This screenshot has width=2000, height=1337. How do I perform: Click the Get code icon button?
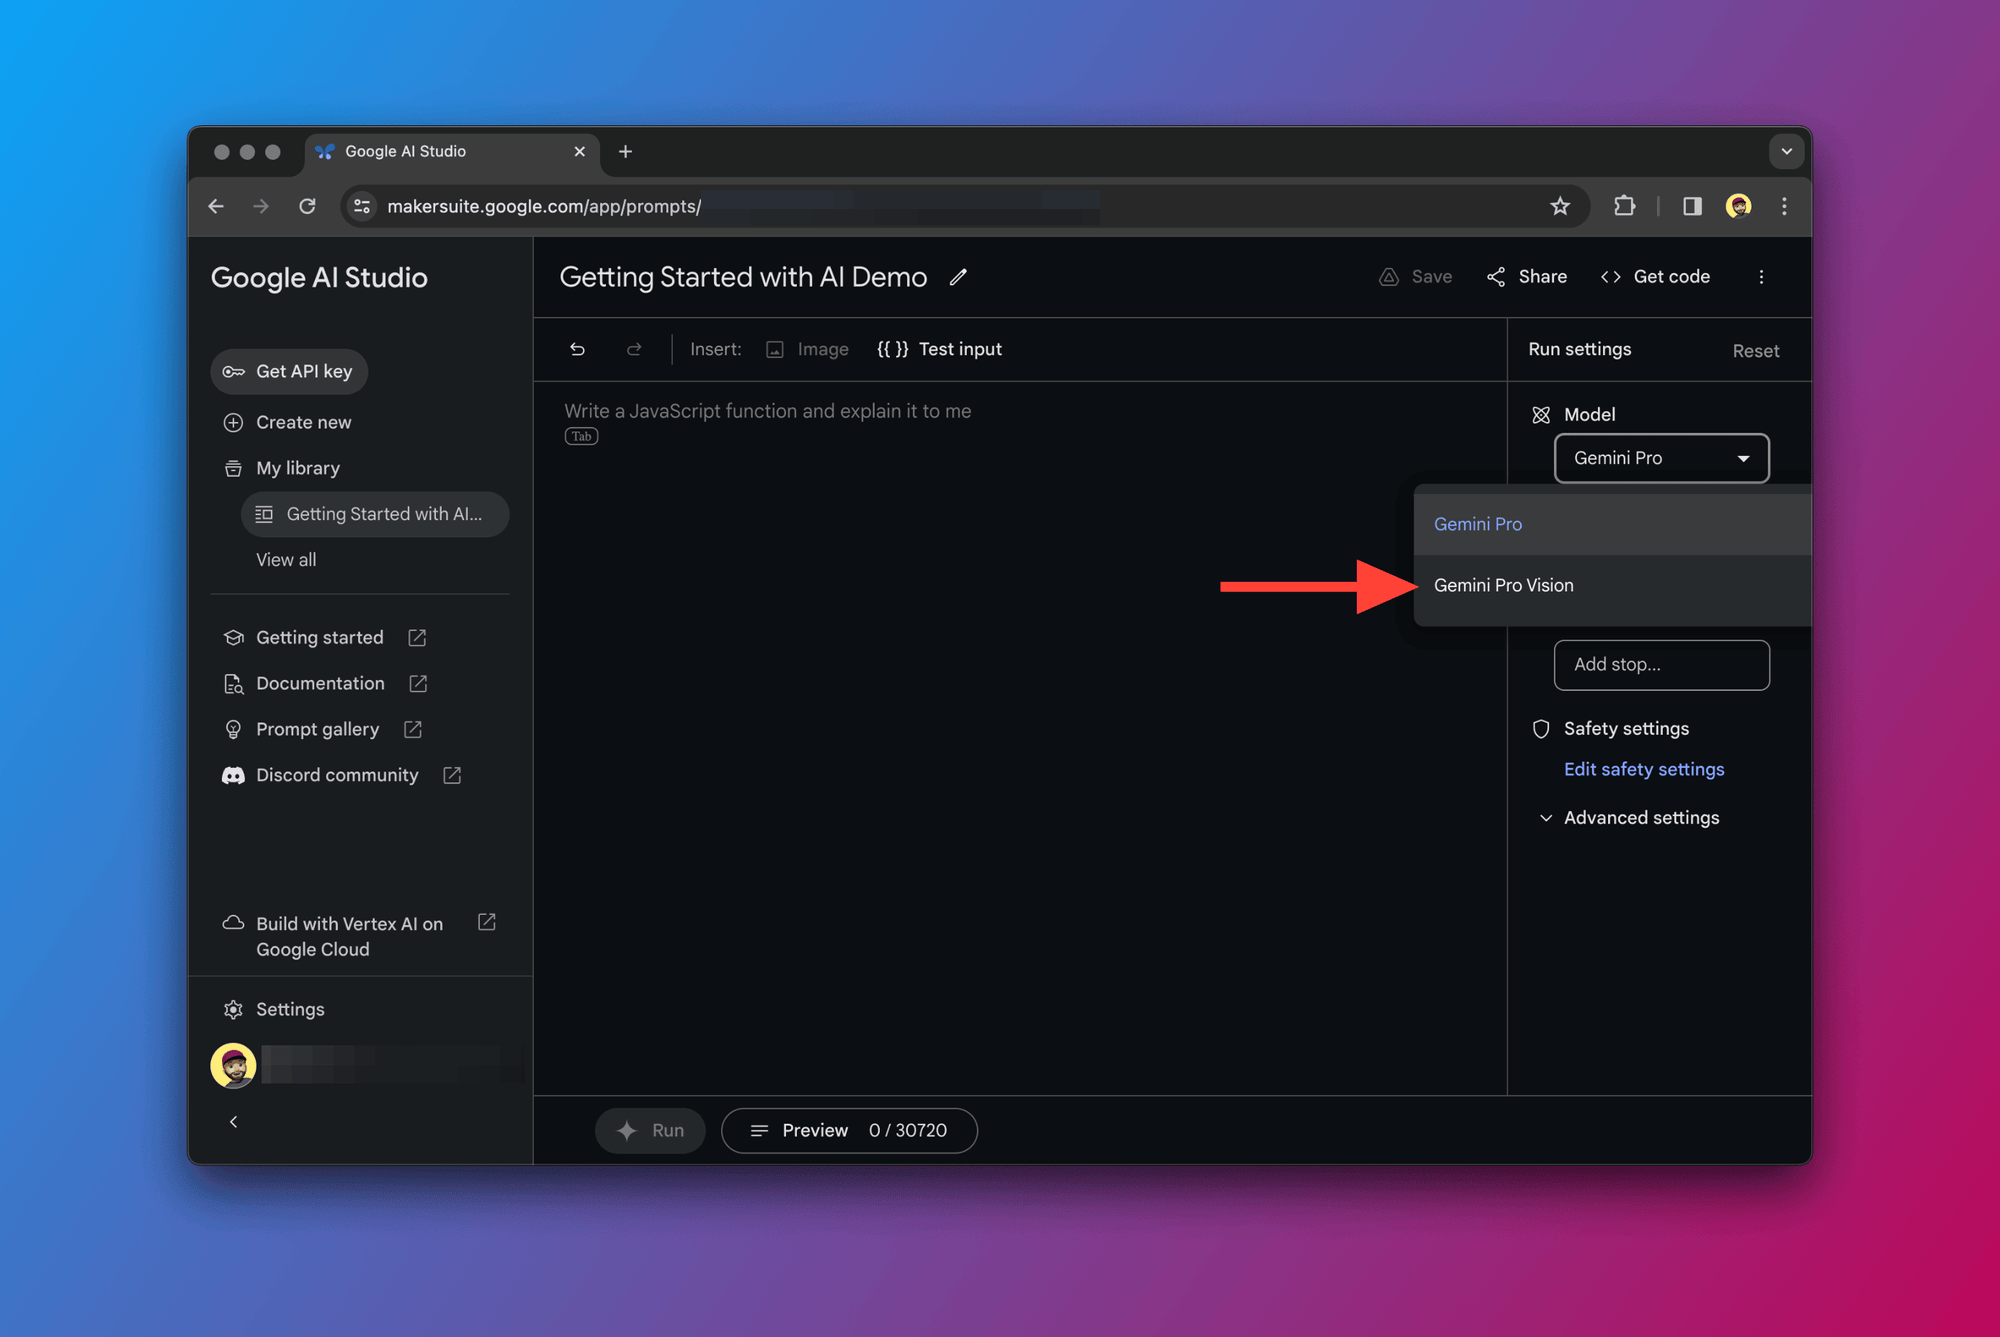click(x=1611, y=276)
